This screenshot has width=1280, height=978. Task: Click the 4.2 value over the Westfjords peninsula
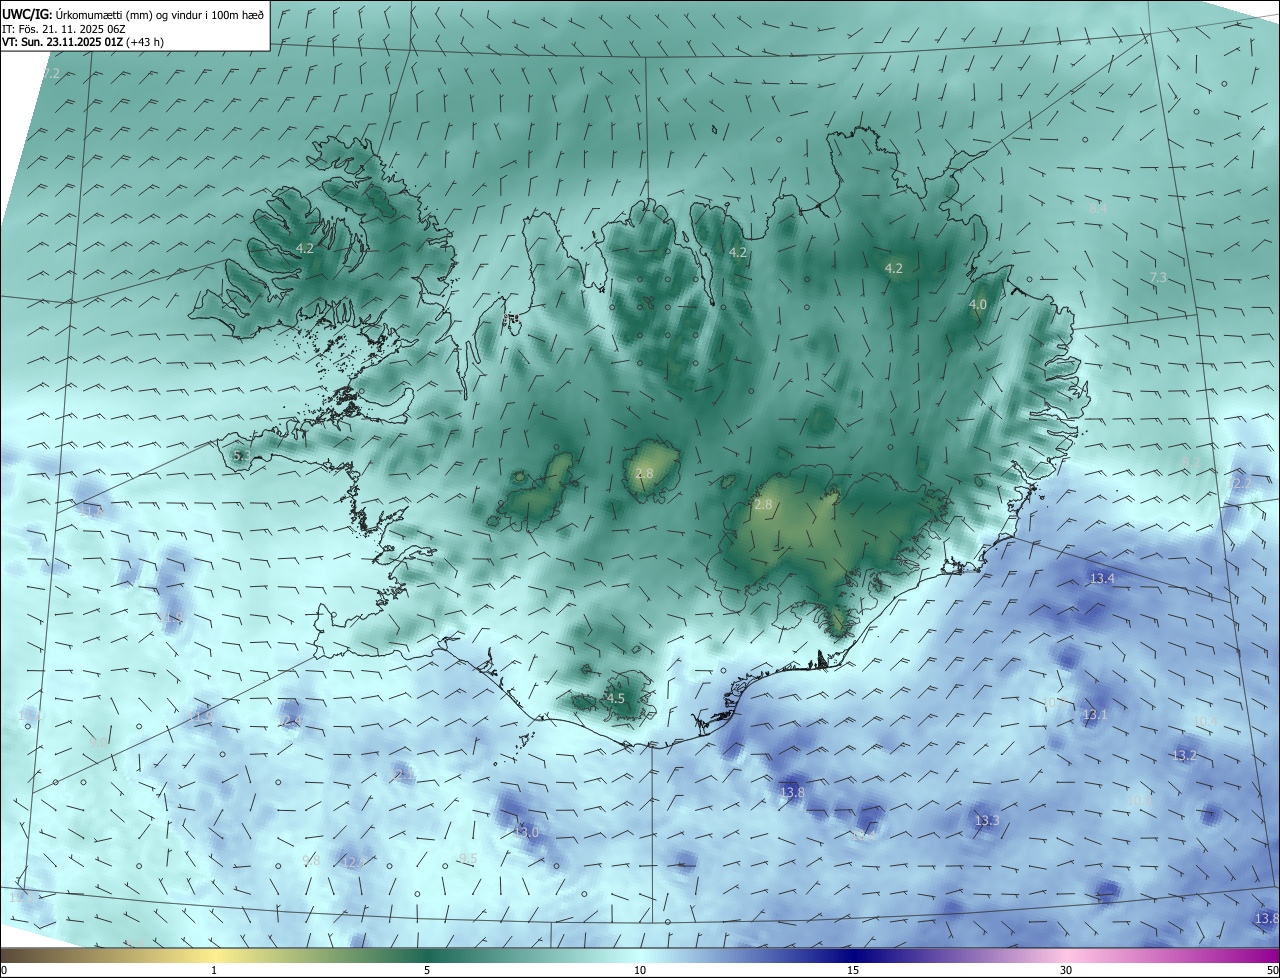click(x=305, y=248)
